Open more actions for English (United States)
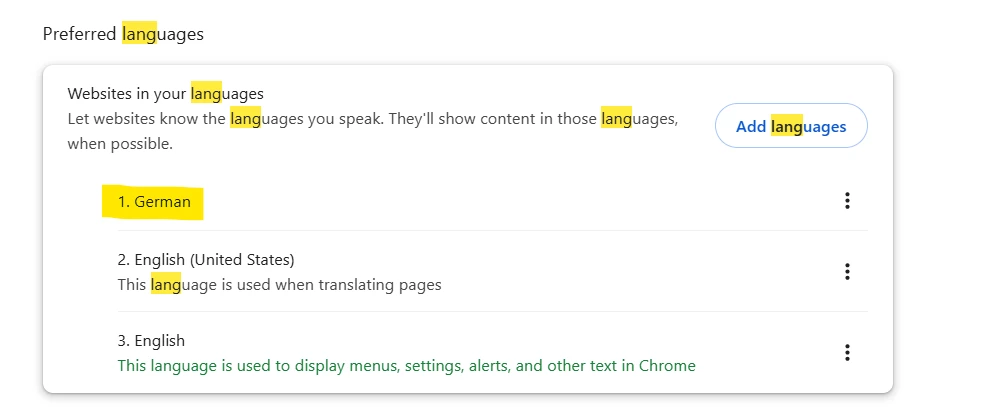Image resolution: width=982 pixels, height=407 pixels. (847, 271)
